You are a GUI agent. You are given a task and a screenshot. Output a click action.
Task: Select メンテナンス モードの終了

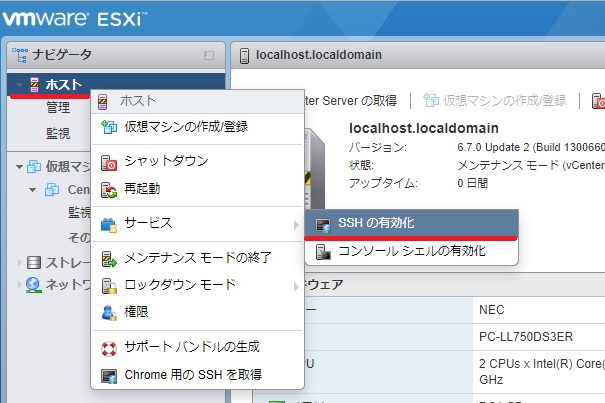pos(198,258)
